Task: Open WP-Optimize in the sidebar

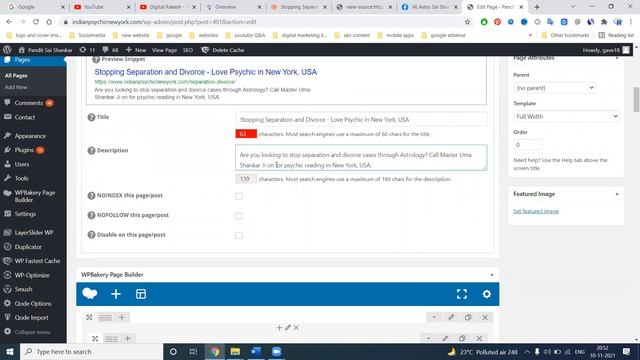Action: coord(33,275)
